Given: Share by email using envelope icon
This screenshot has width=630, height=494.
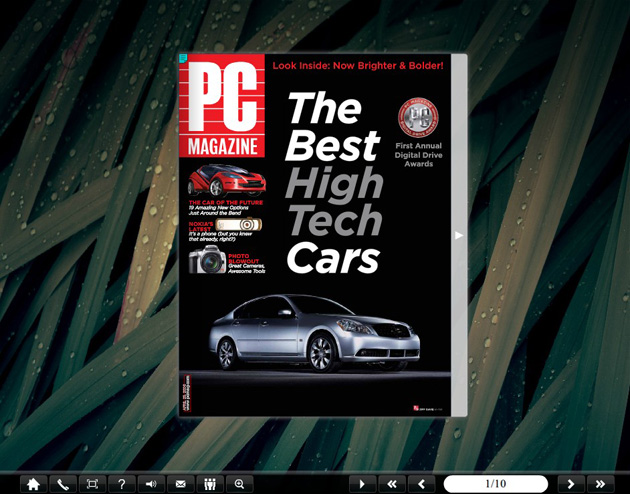Looking at the screenshot, I should point(180,484).
